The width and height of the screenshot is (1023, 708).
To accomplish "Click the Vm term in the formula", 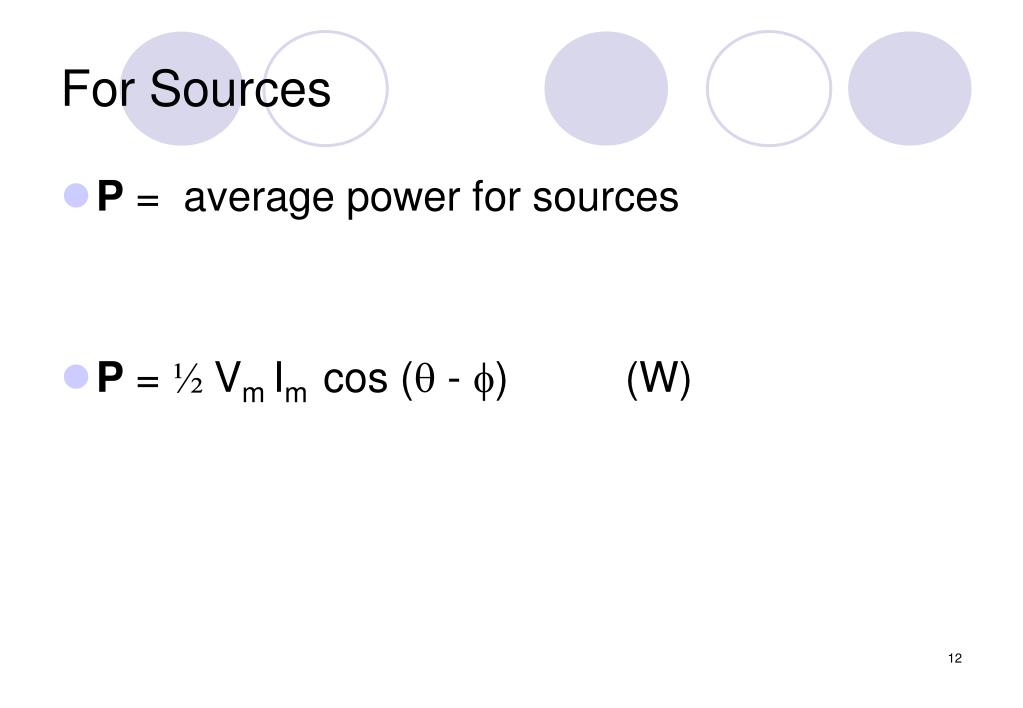I will click(x=239, y=382).
